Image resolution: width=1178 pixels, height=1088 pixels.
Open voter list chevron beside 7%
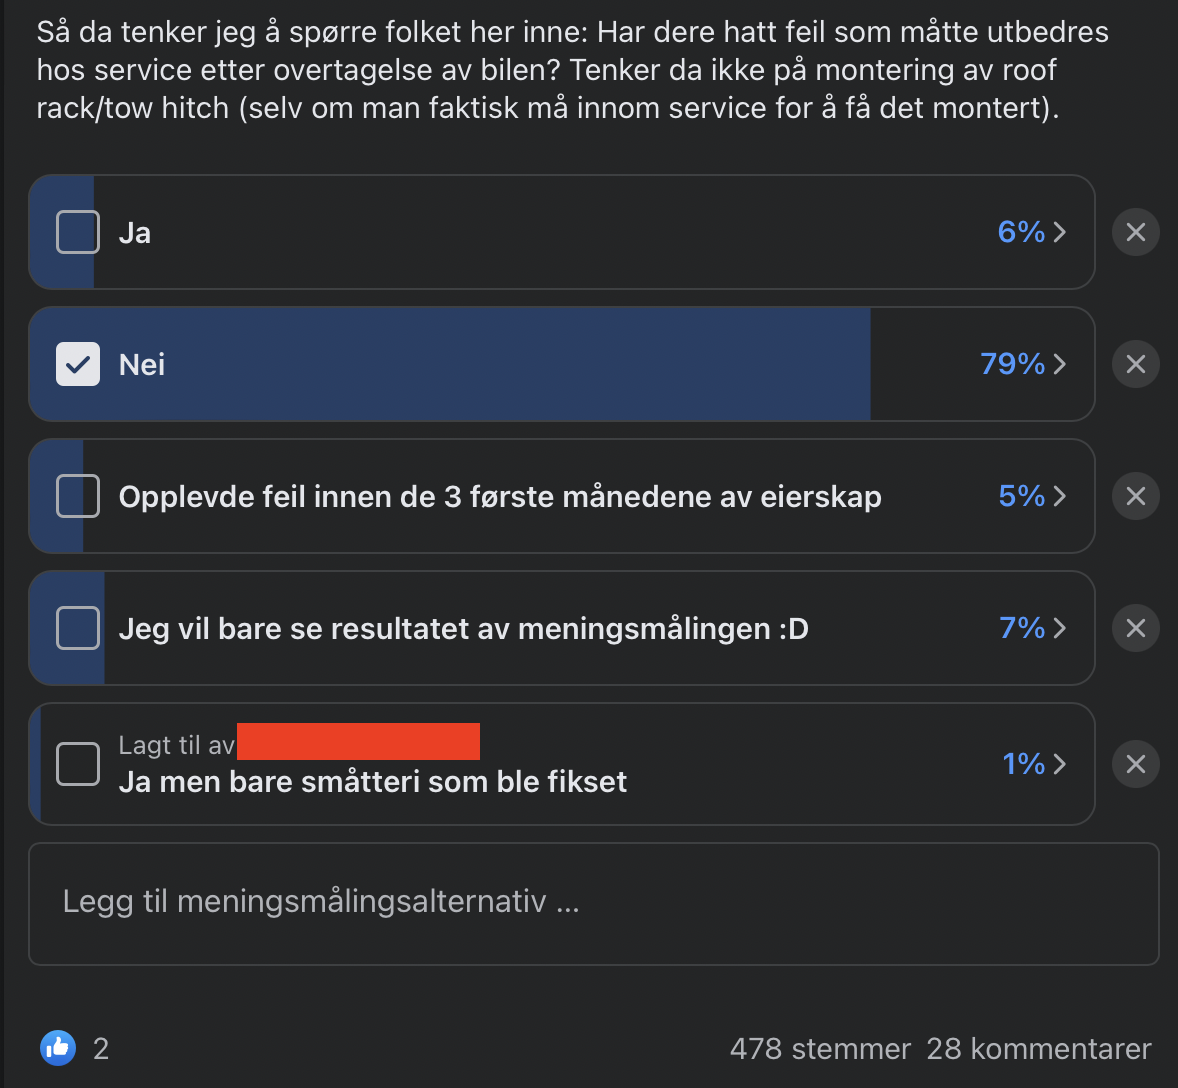coord(1060,628)
